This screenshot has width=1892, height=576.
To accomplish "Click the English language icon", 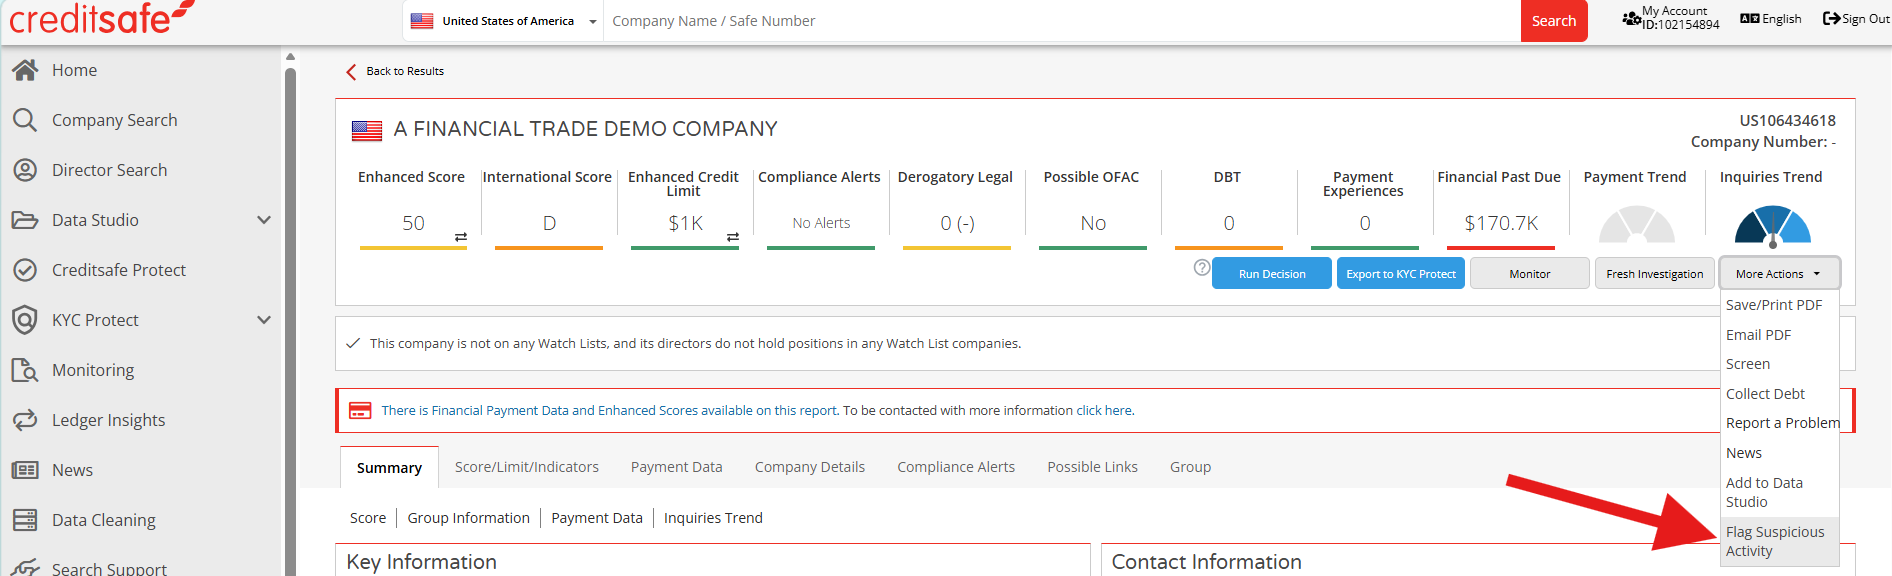I will (1749, 19).
